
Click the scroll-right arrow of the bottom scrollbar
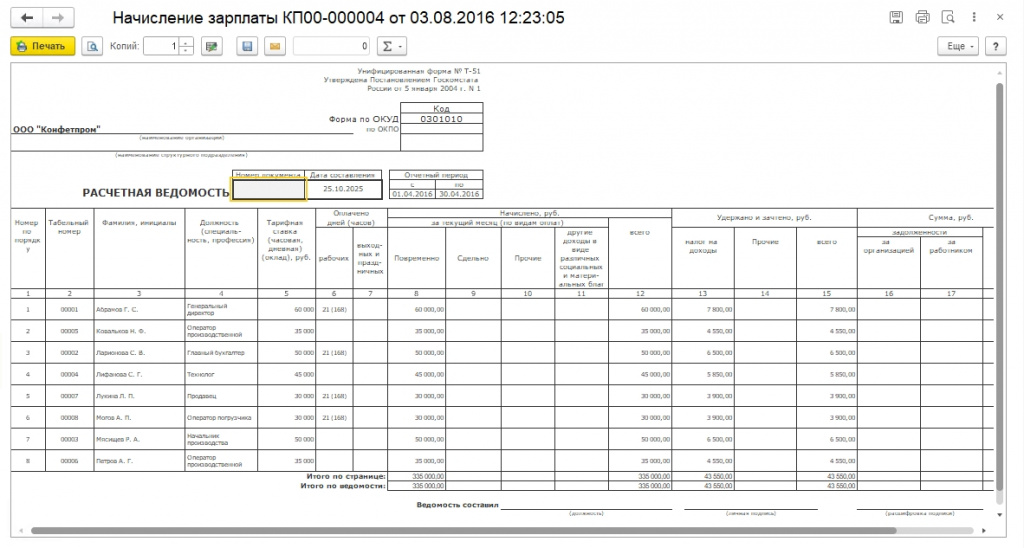click(984, 530)
